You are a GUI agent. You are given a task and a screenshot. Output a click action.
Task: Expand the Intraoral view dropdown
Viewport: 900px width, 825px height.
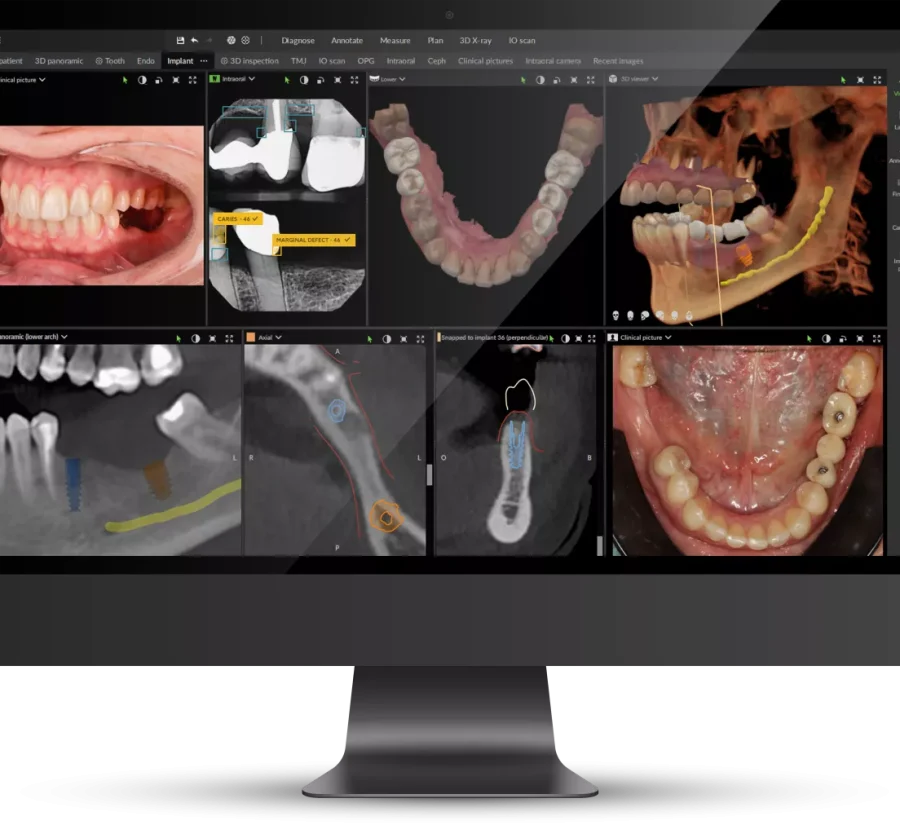pos(251,79)
